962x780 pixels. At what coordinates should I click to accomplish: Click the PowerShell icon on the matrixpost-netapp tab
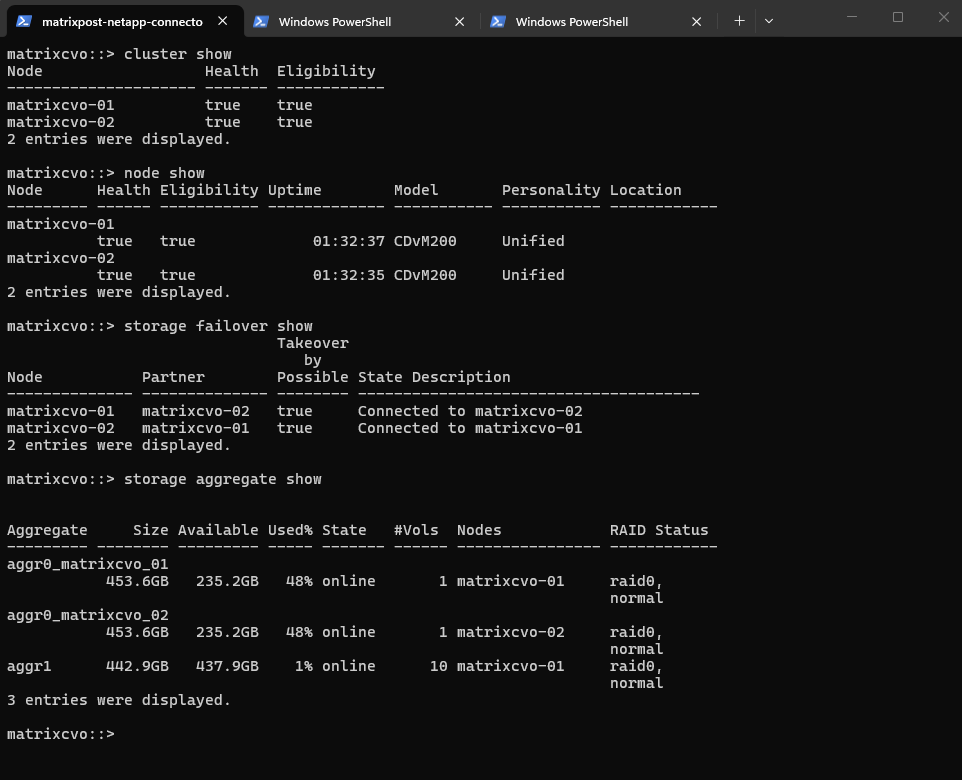tap(24, 21)
